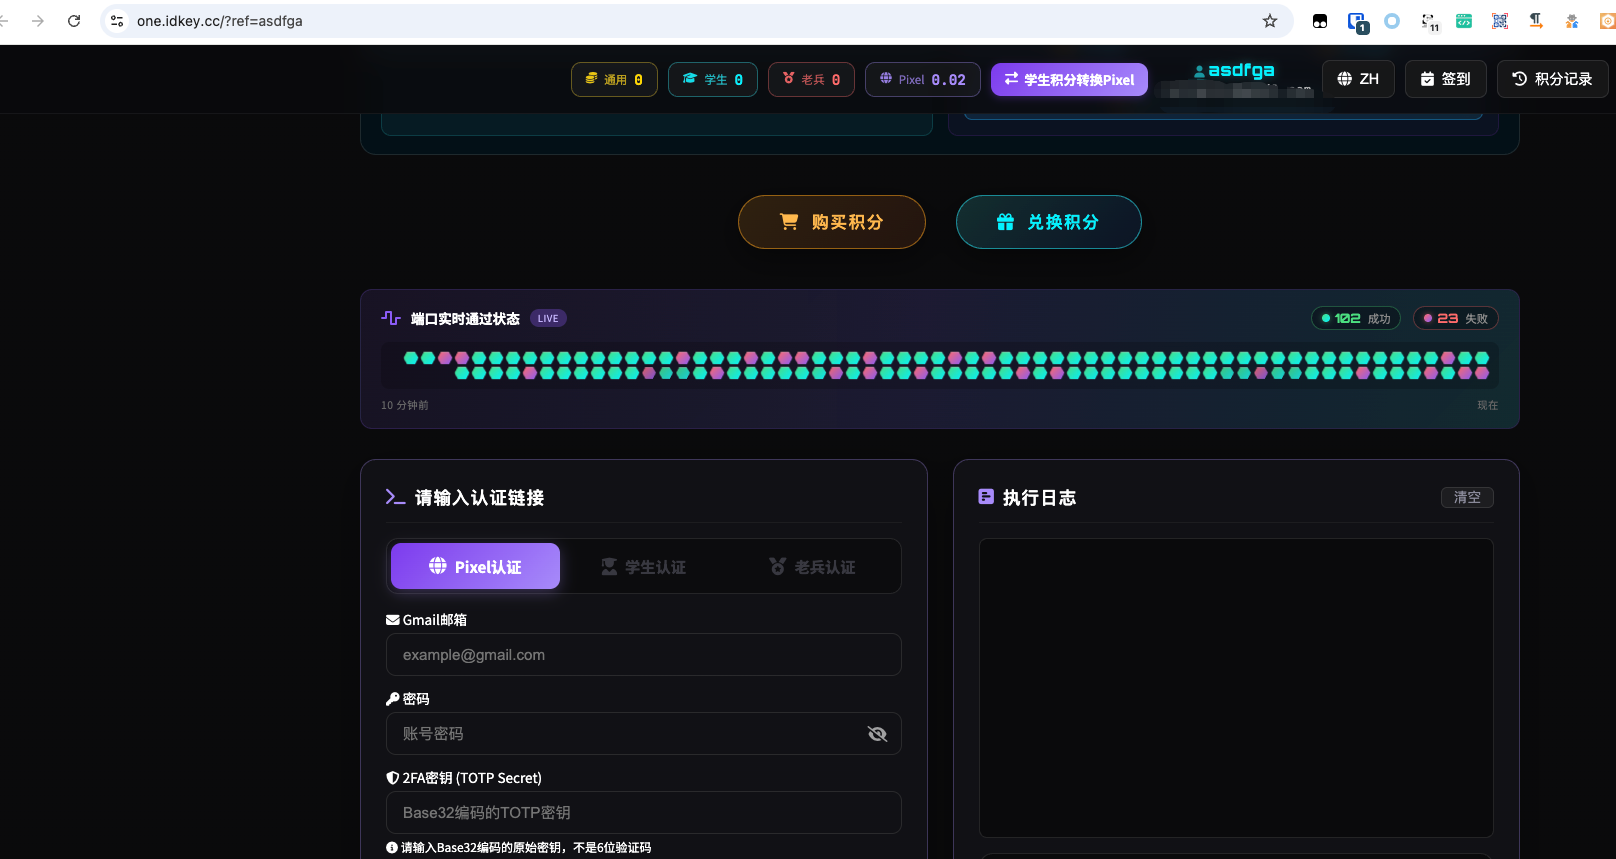Viewport: 1616px width, 859px height.
Task: Click the waveform icon beside 端口实时通过状态
Action: click(391, 318)
